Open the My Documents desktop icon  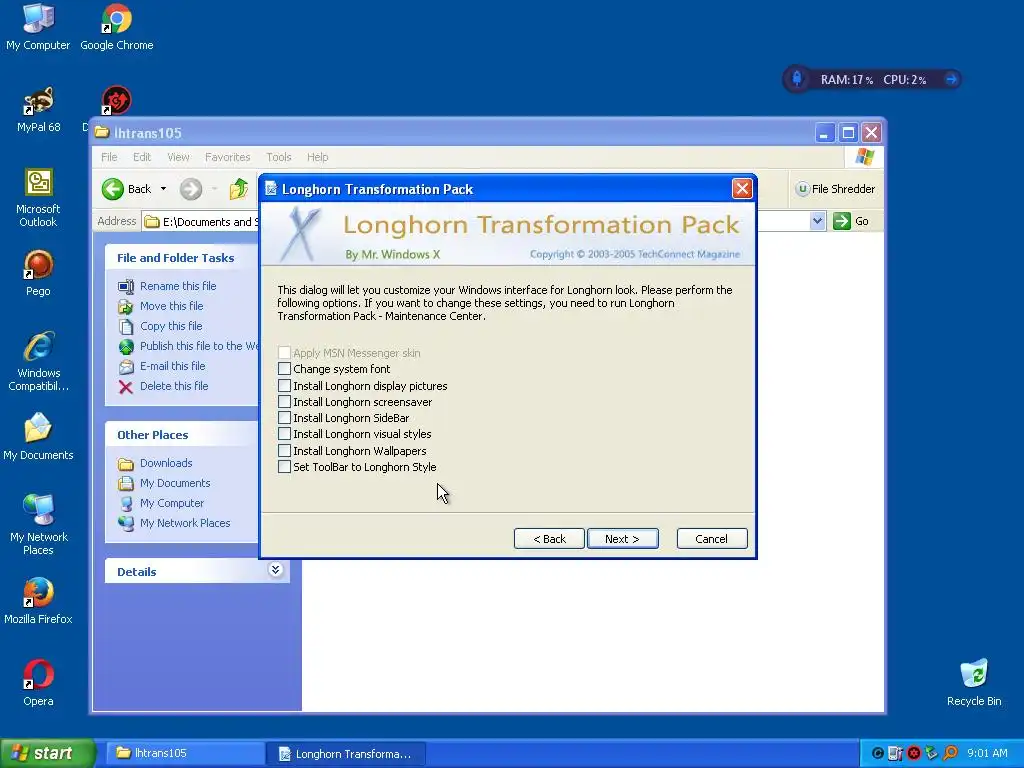click(38, 436)
